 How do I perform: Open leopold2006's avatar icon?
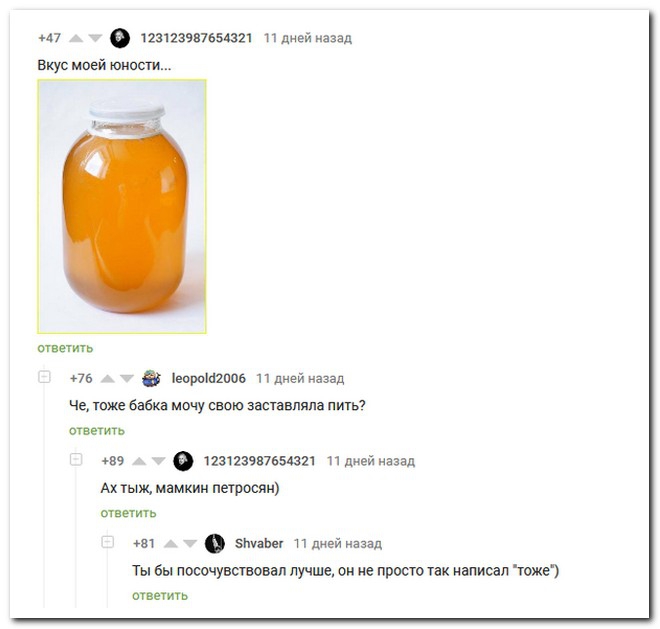click(152, 378)
